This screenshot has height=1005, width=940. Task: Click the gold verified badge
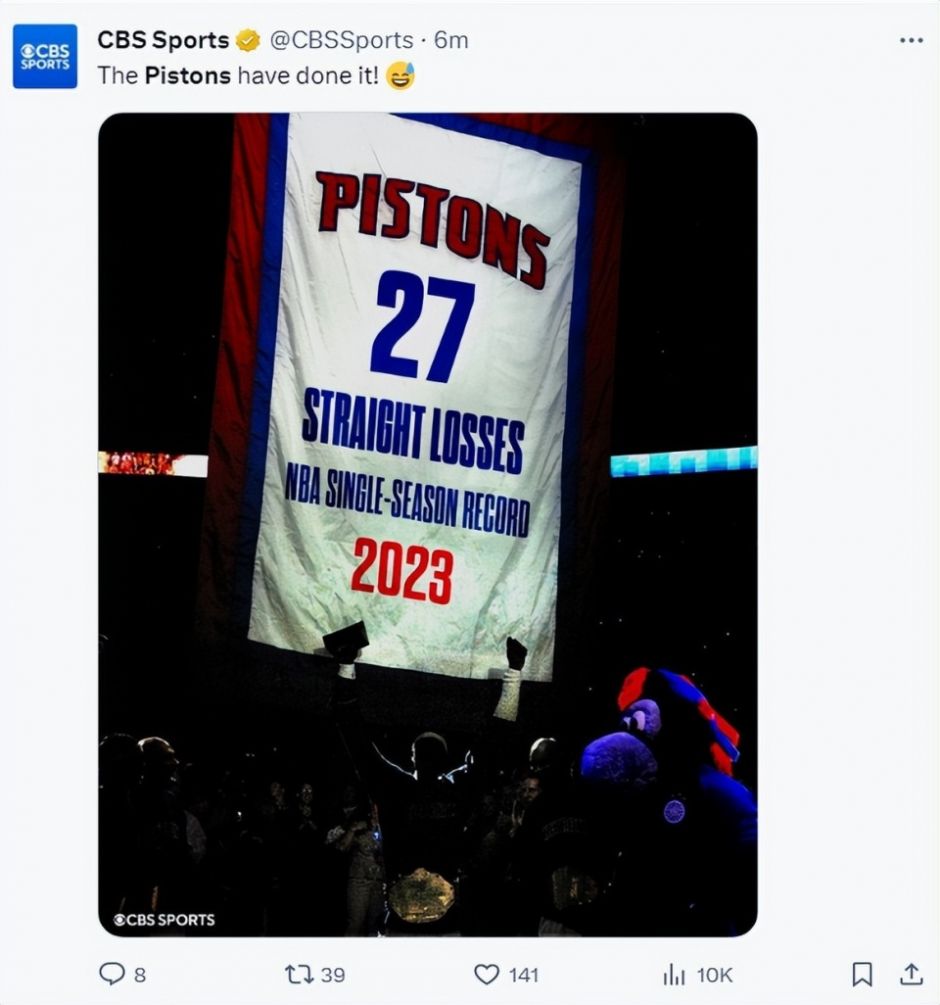(248, 41)
